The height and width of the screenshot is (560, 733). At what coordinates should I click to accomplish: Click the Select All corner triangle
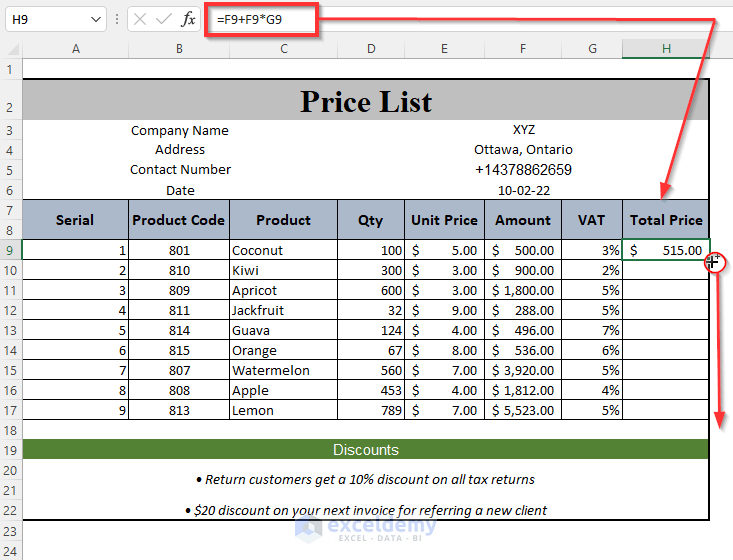coord(11,48)
